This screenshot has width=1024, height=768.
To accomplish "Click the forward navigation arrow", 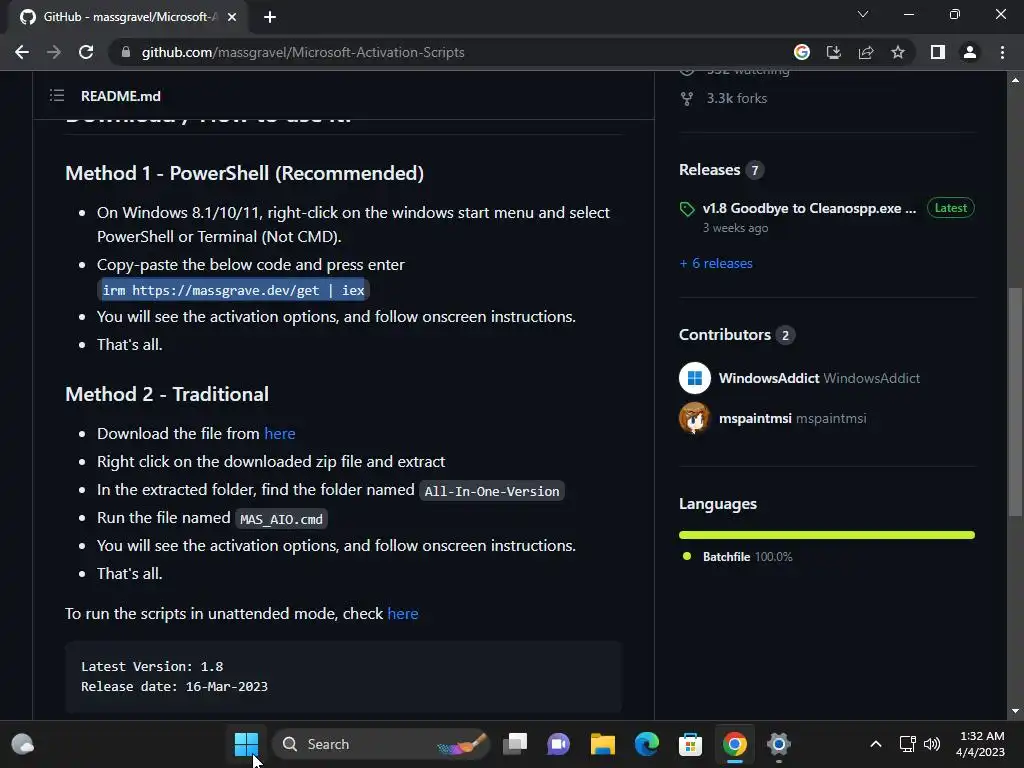I will 54,52.
